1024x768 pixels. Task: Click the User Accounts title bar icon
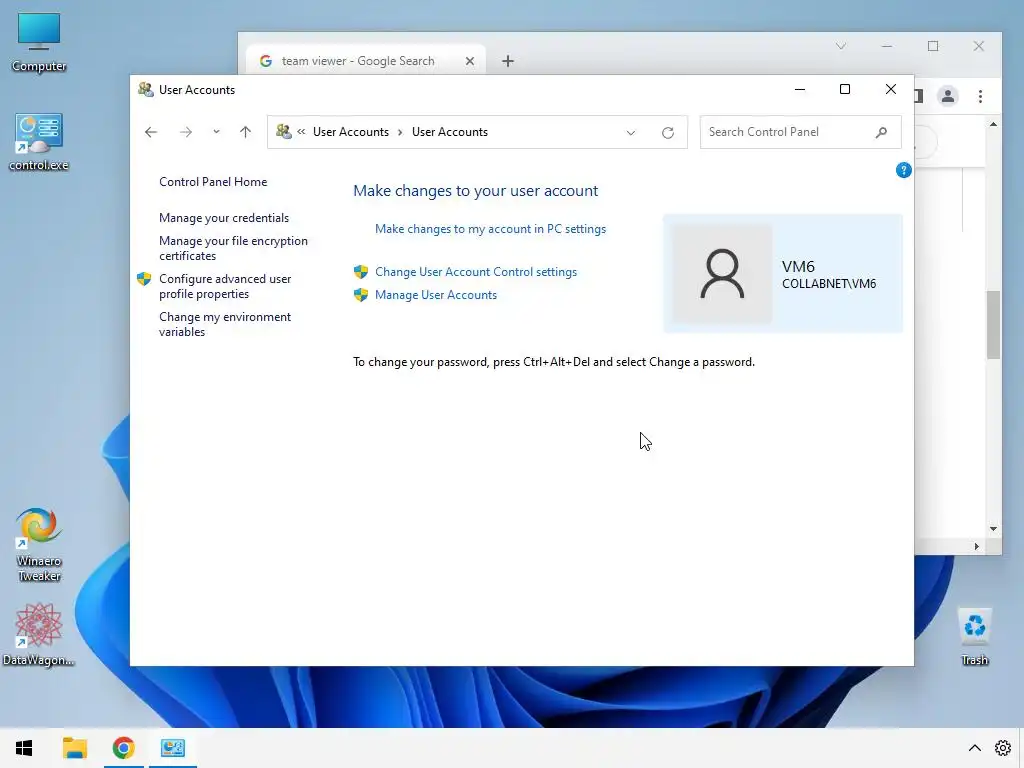pyautogui.click(x=146, y=89)
